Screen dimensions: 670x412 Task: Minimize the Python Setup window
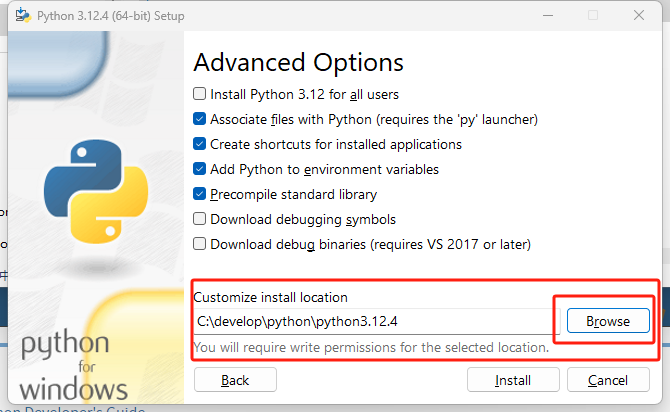coord(547,16)
